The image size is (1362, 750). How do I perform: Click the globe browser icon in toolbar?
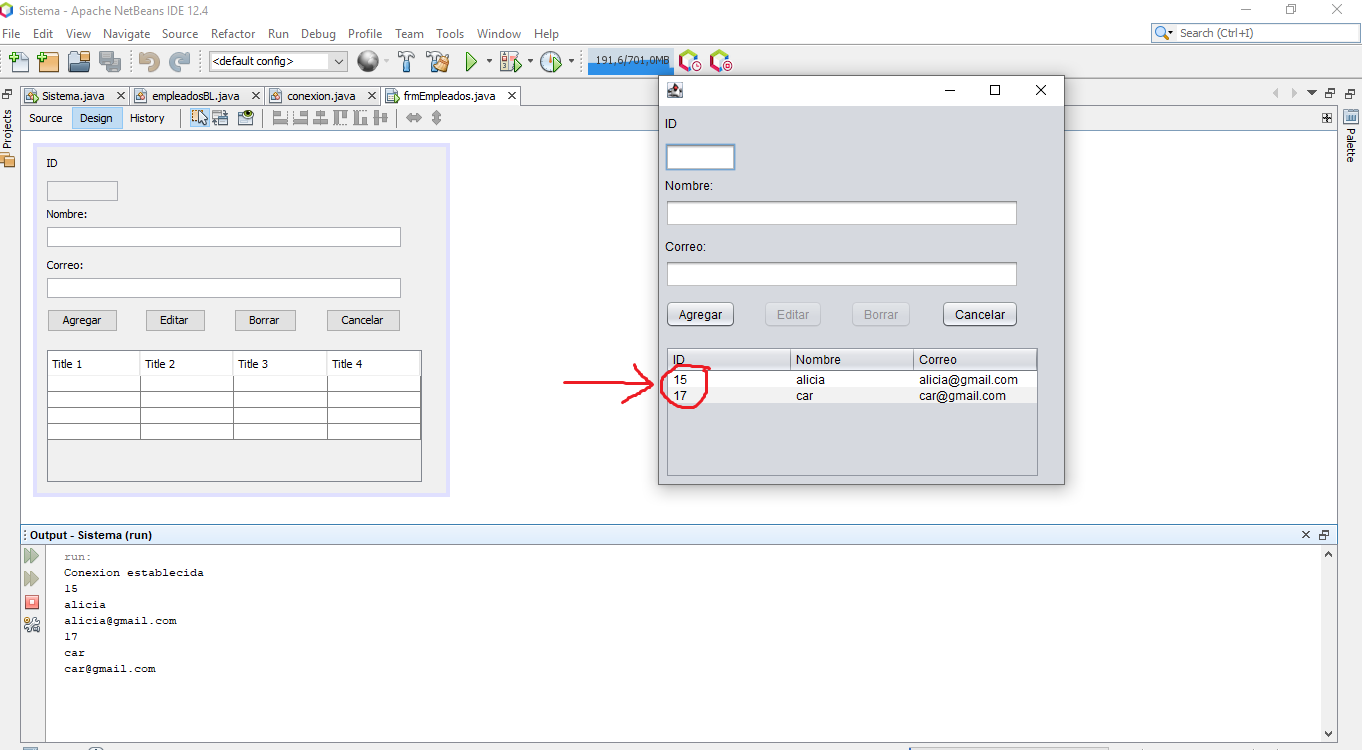[x=368, y=62]
